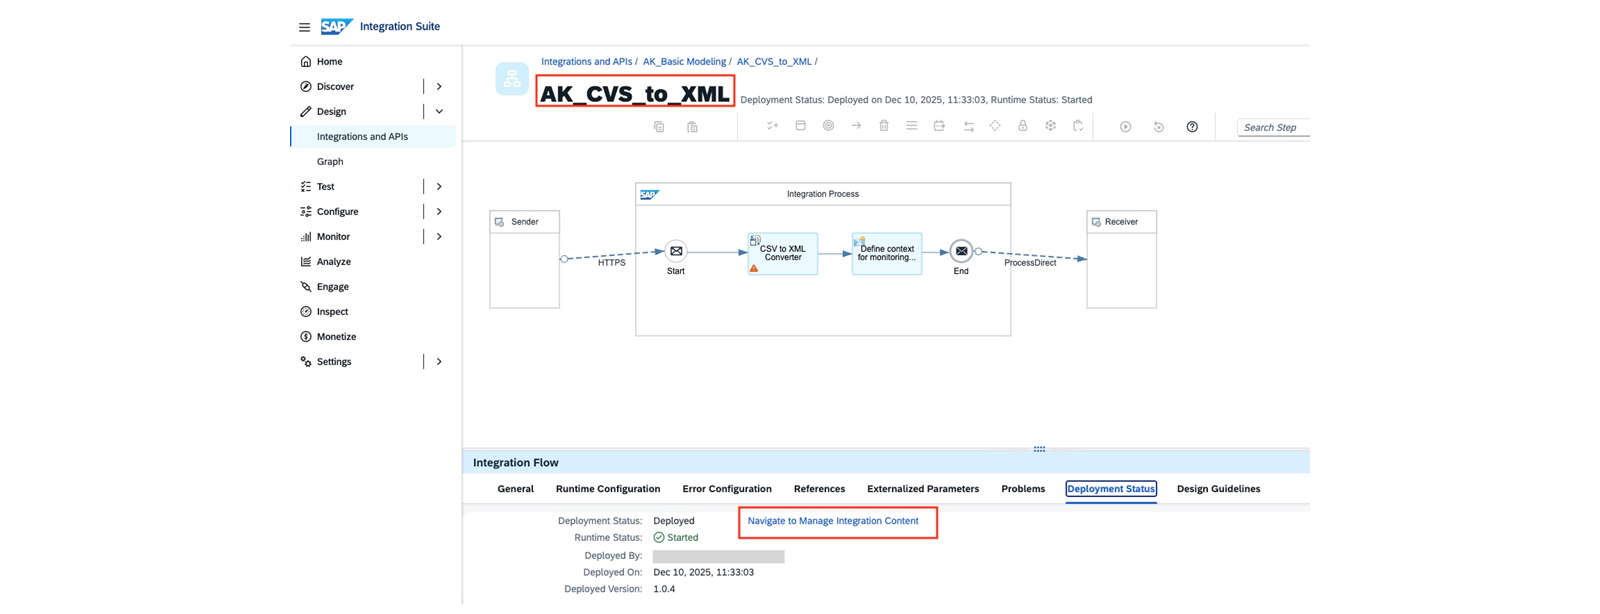
Task: Click the persistence cluster icon in toolbar
Action: [x=1050, y=126]
